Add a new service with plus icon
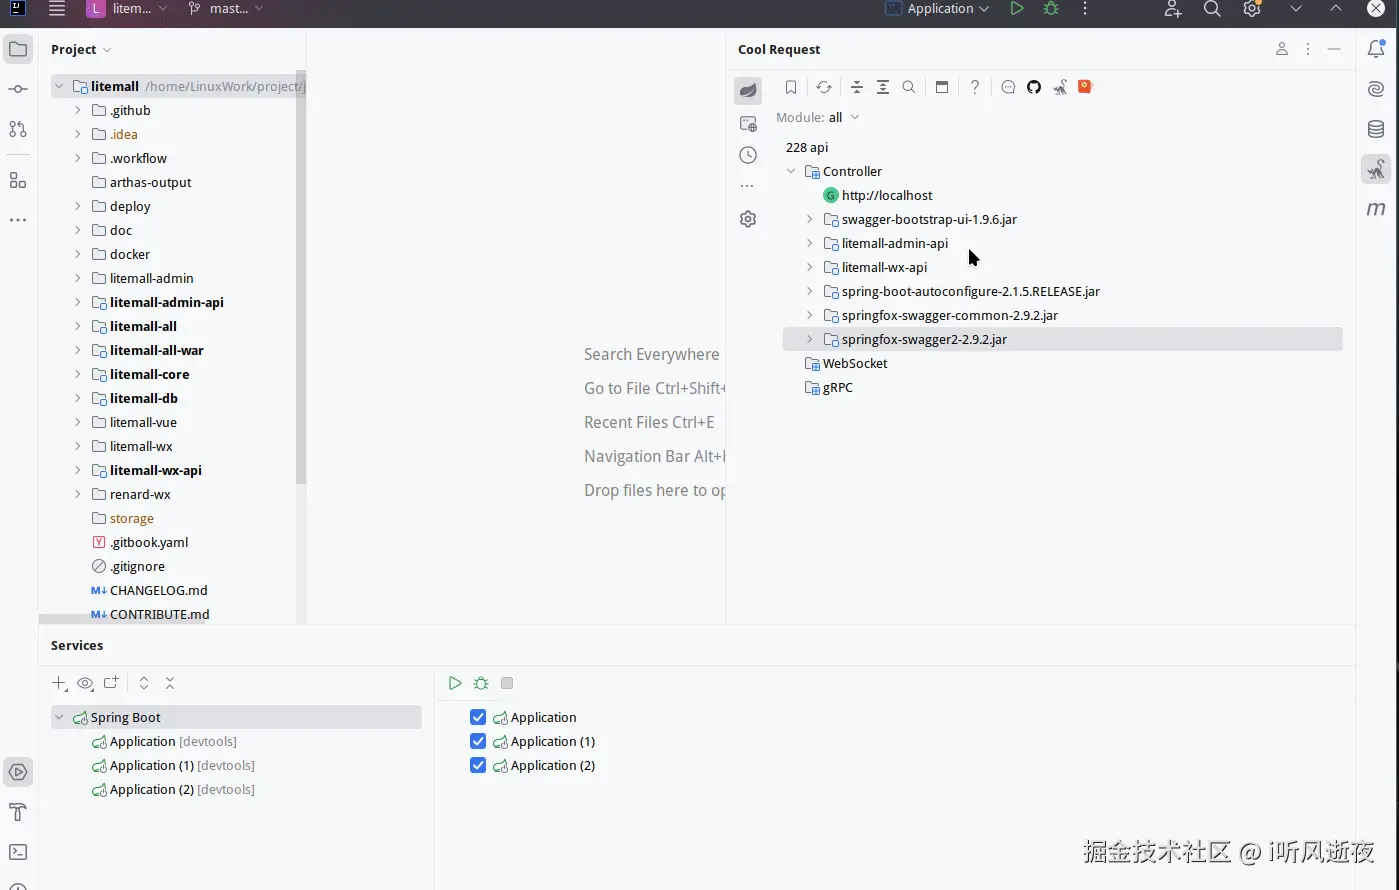Viewport: 1399px width, 890px height. [59, 683]
